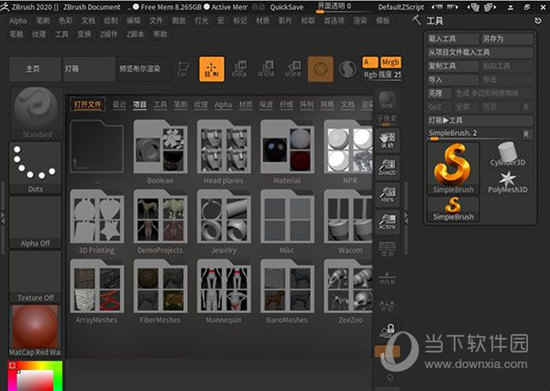
Task: Click 从项目文件载入工具 button
Action: (480, 52)
